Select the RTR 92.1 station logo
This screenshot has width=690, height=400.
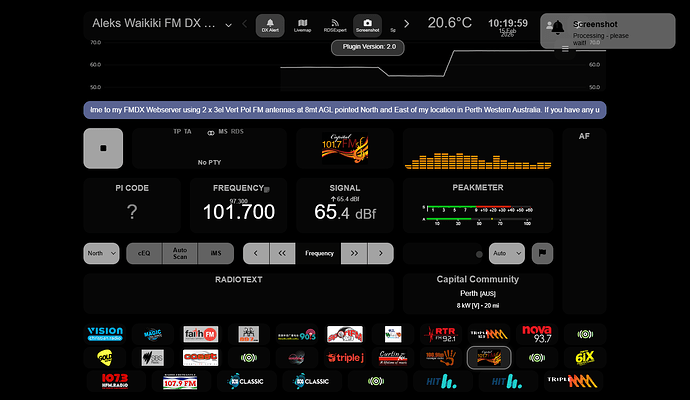[x=440, y=334]
